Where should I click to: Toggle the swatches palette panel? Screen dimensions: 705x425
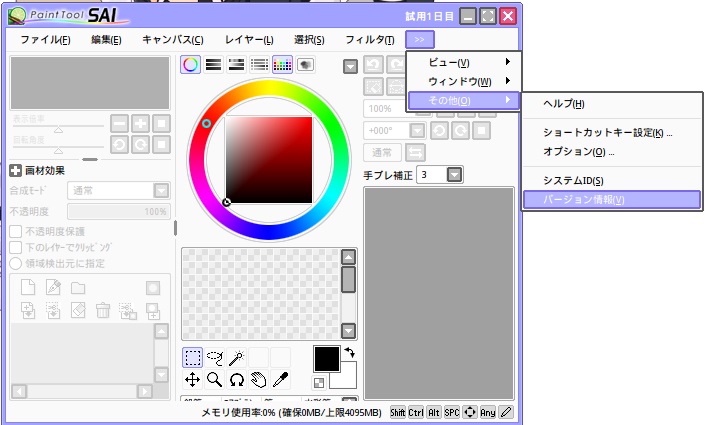282,65
